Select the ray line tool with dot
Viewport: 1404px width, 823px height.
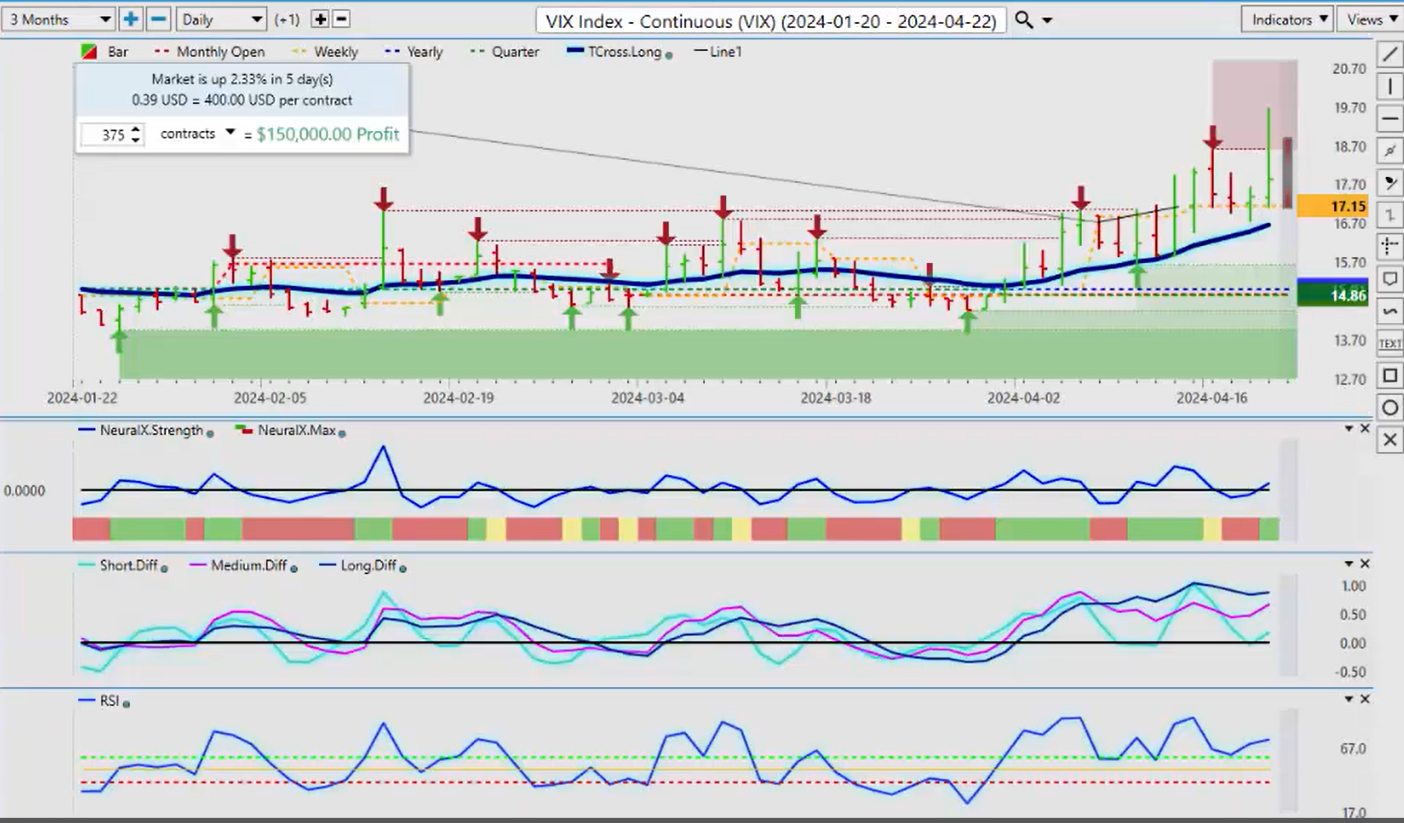1390,150
